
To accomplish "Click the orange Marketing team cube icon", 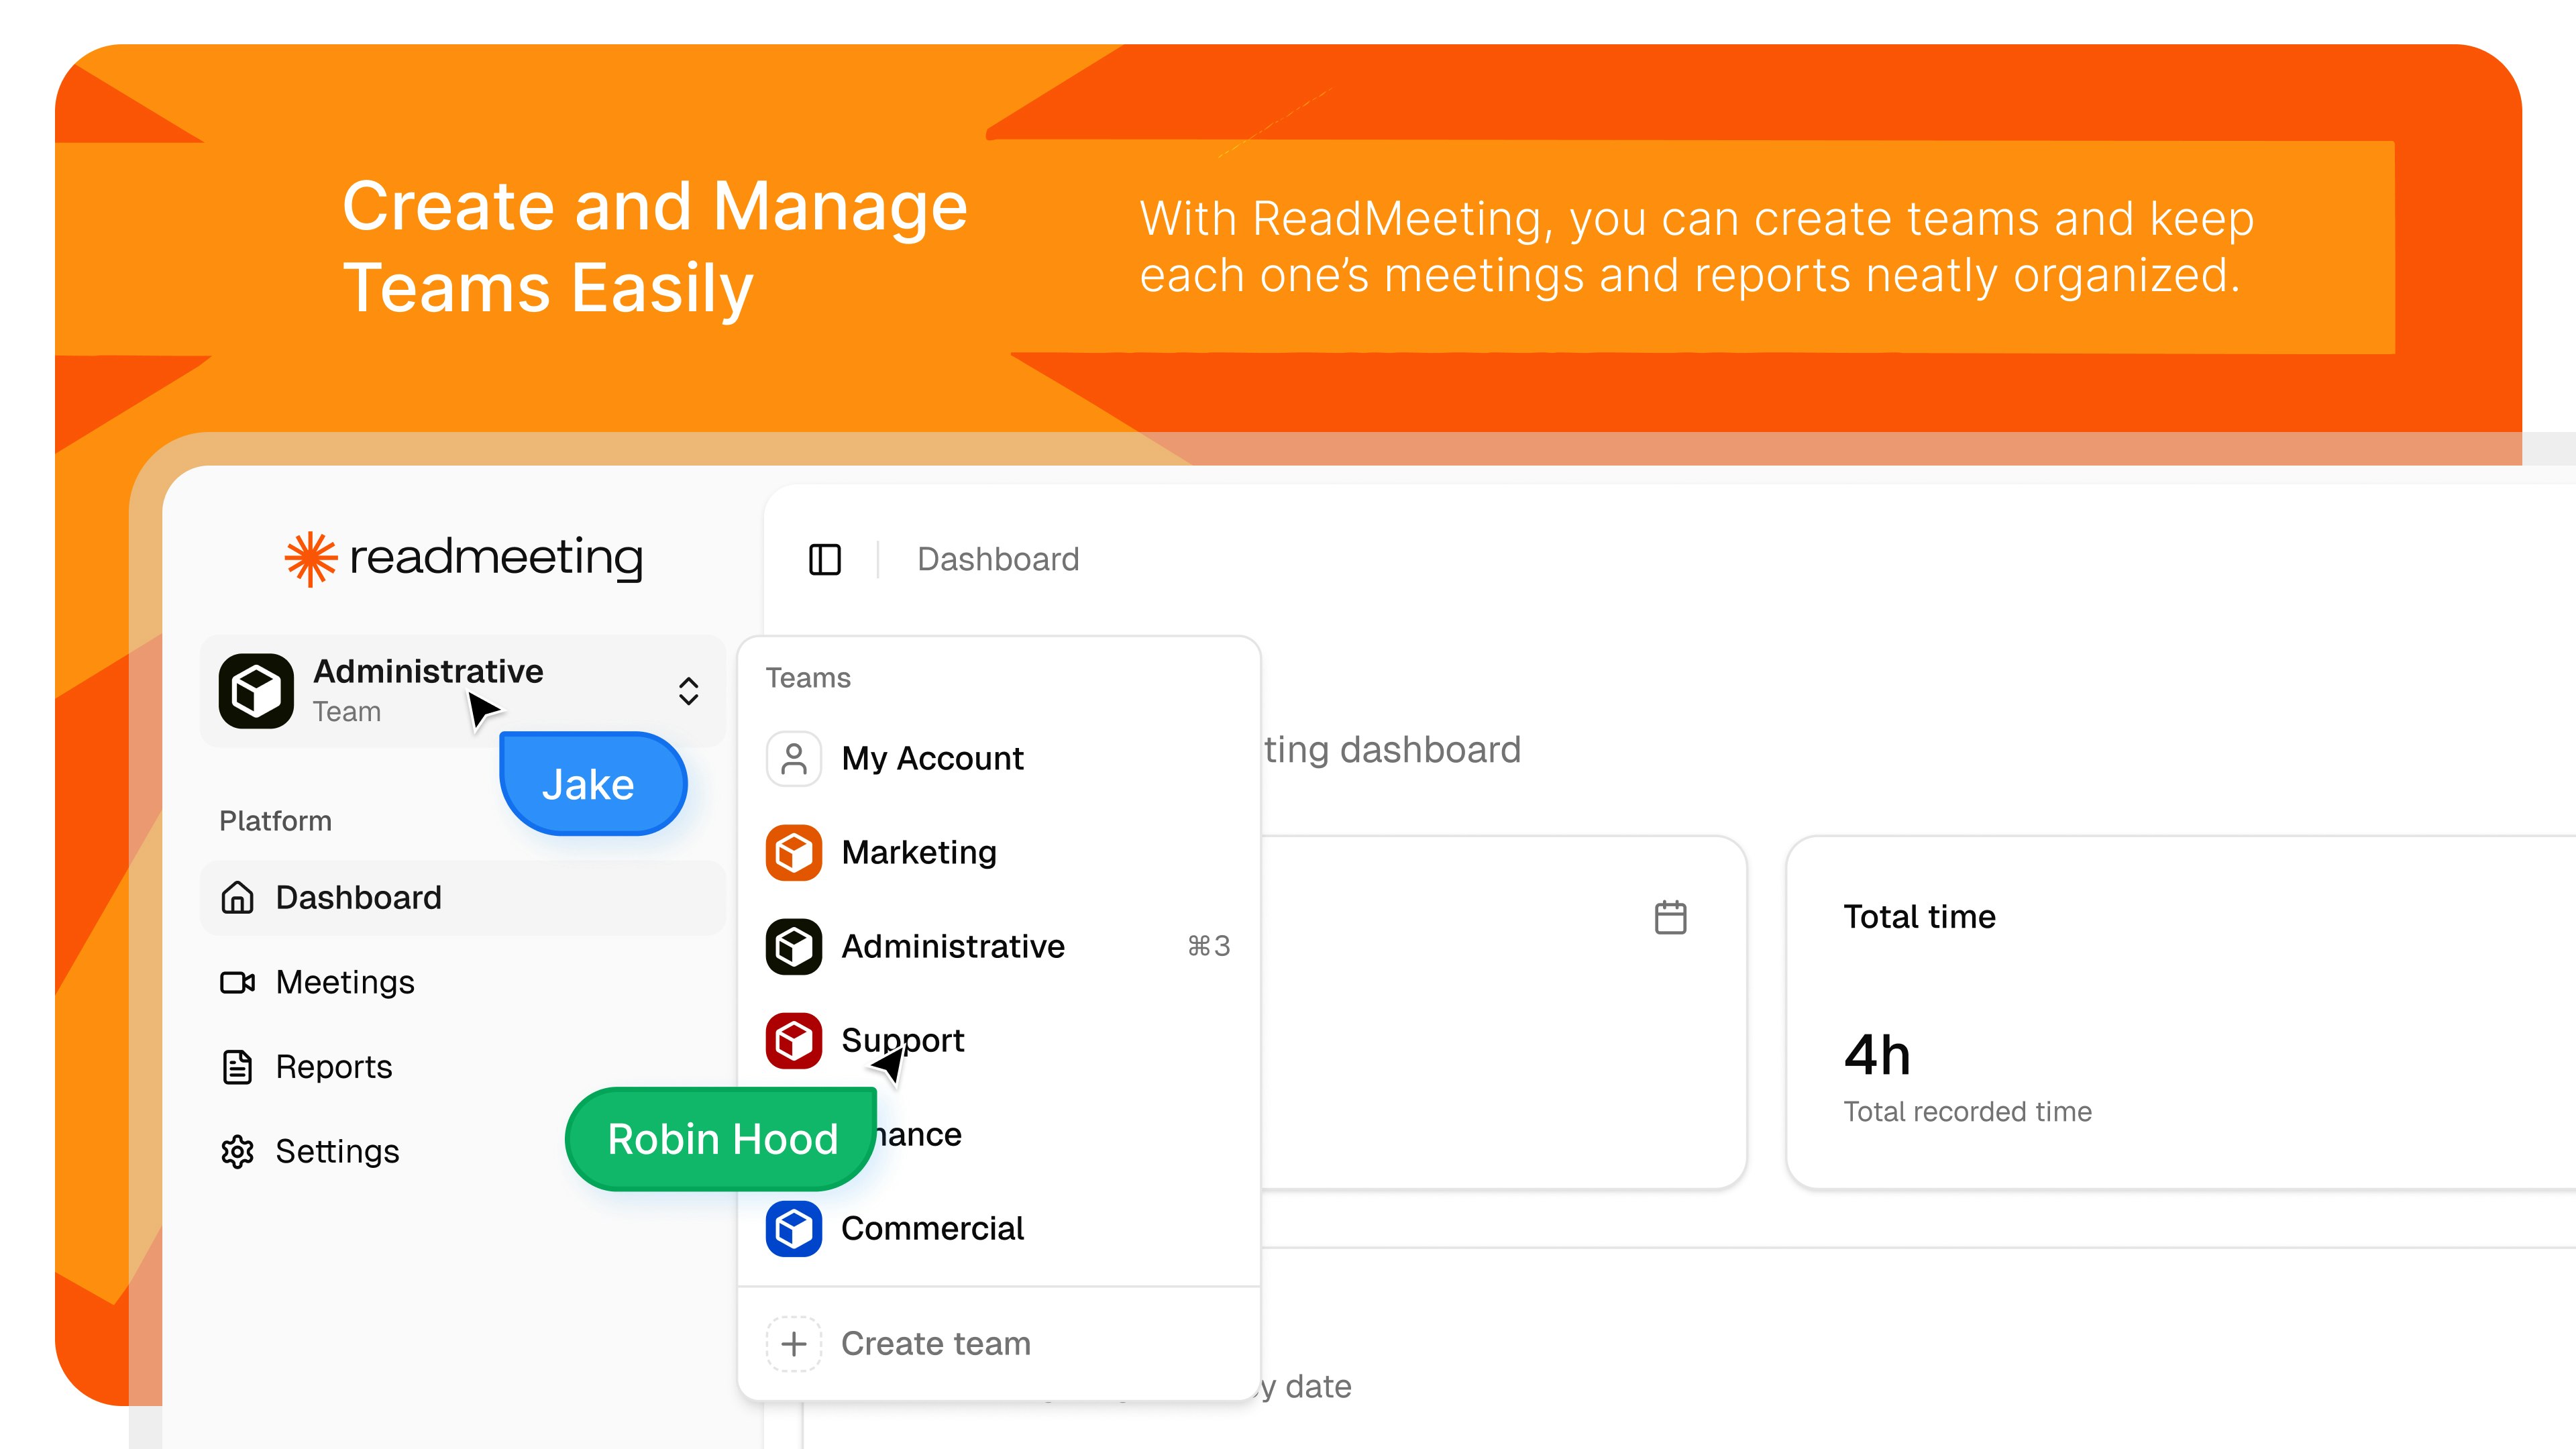I will [793, 852].
